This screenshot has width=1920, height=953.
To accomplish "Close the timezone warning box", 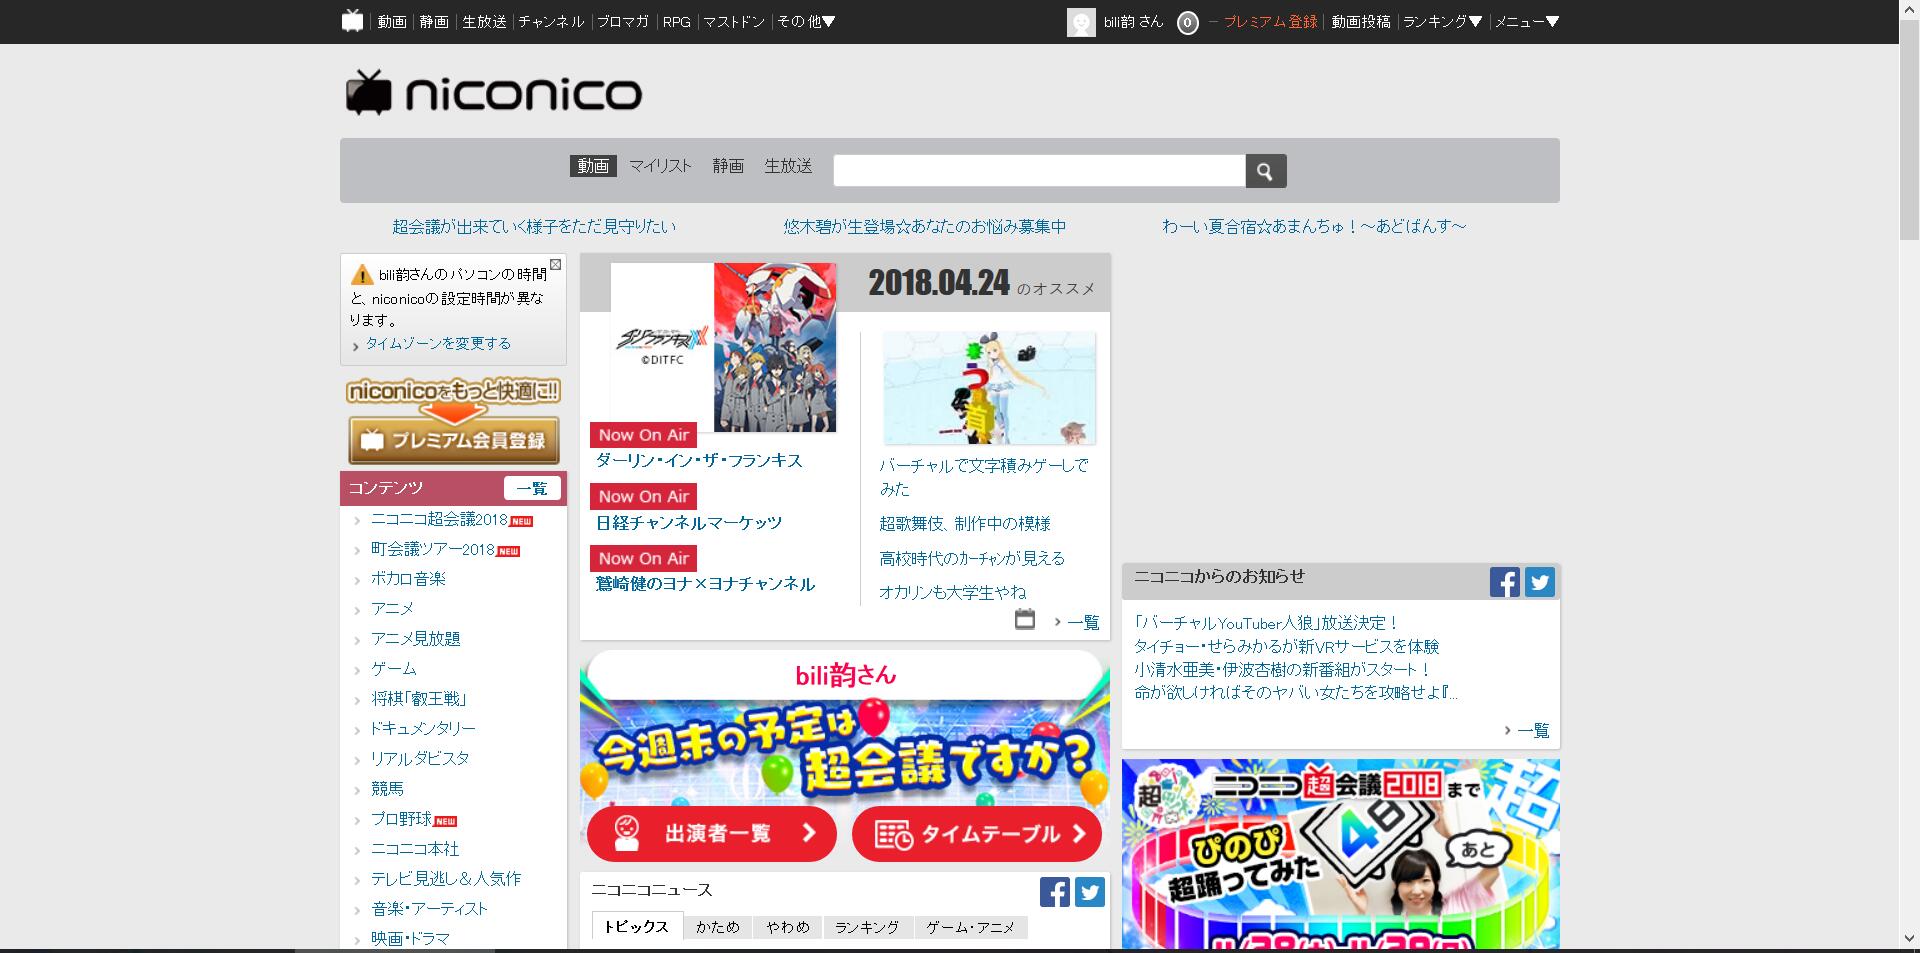I will [556, 264].
